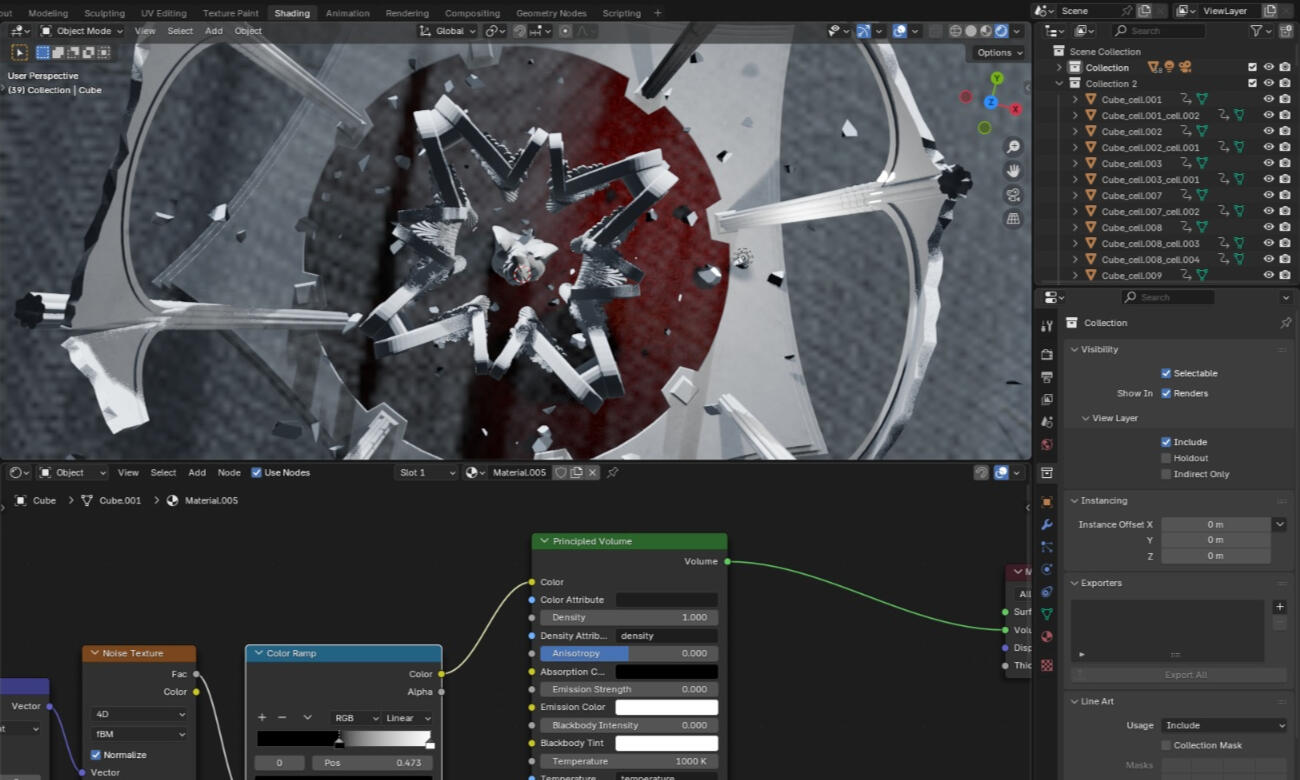Open the Object properties tab
This screenshot has width=1300, height=780.
click(1047, 502)
